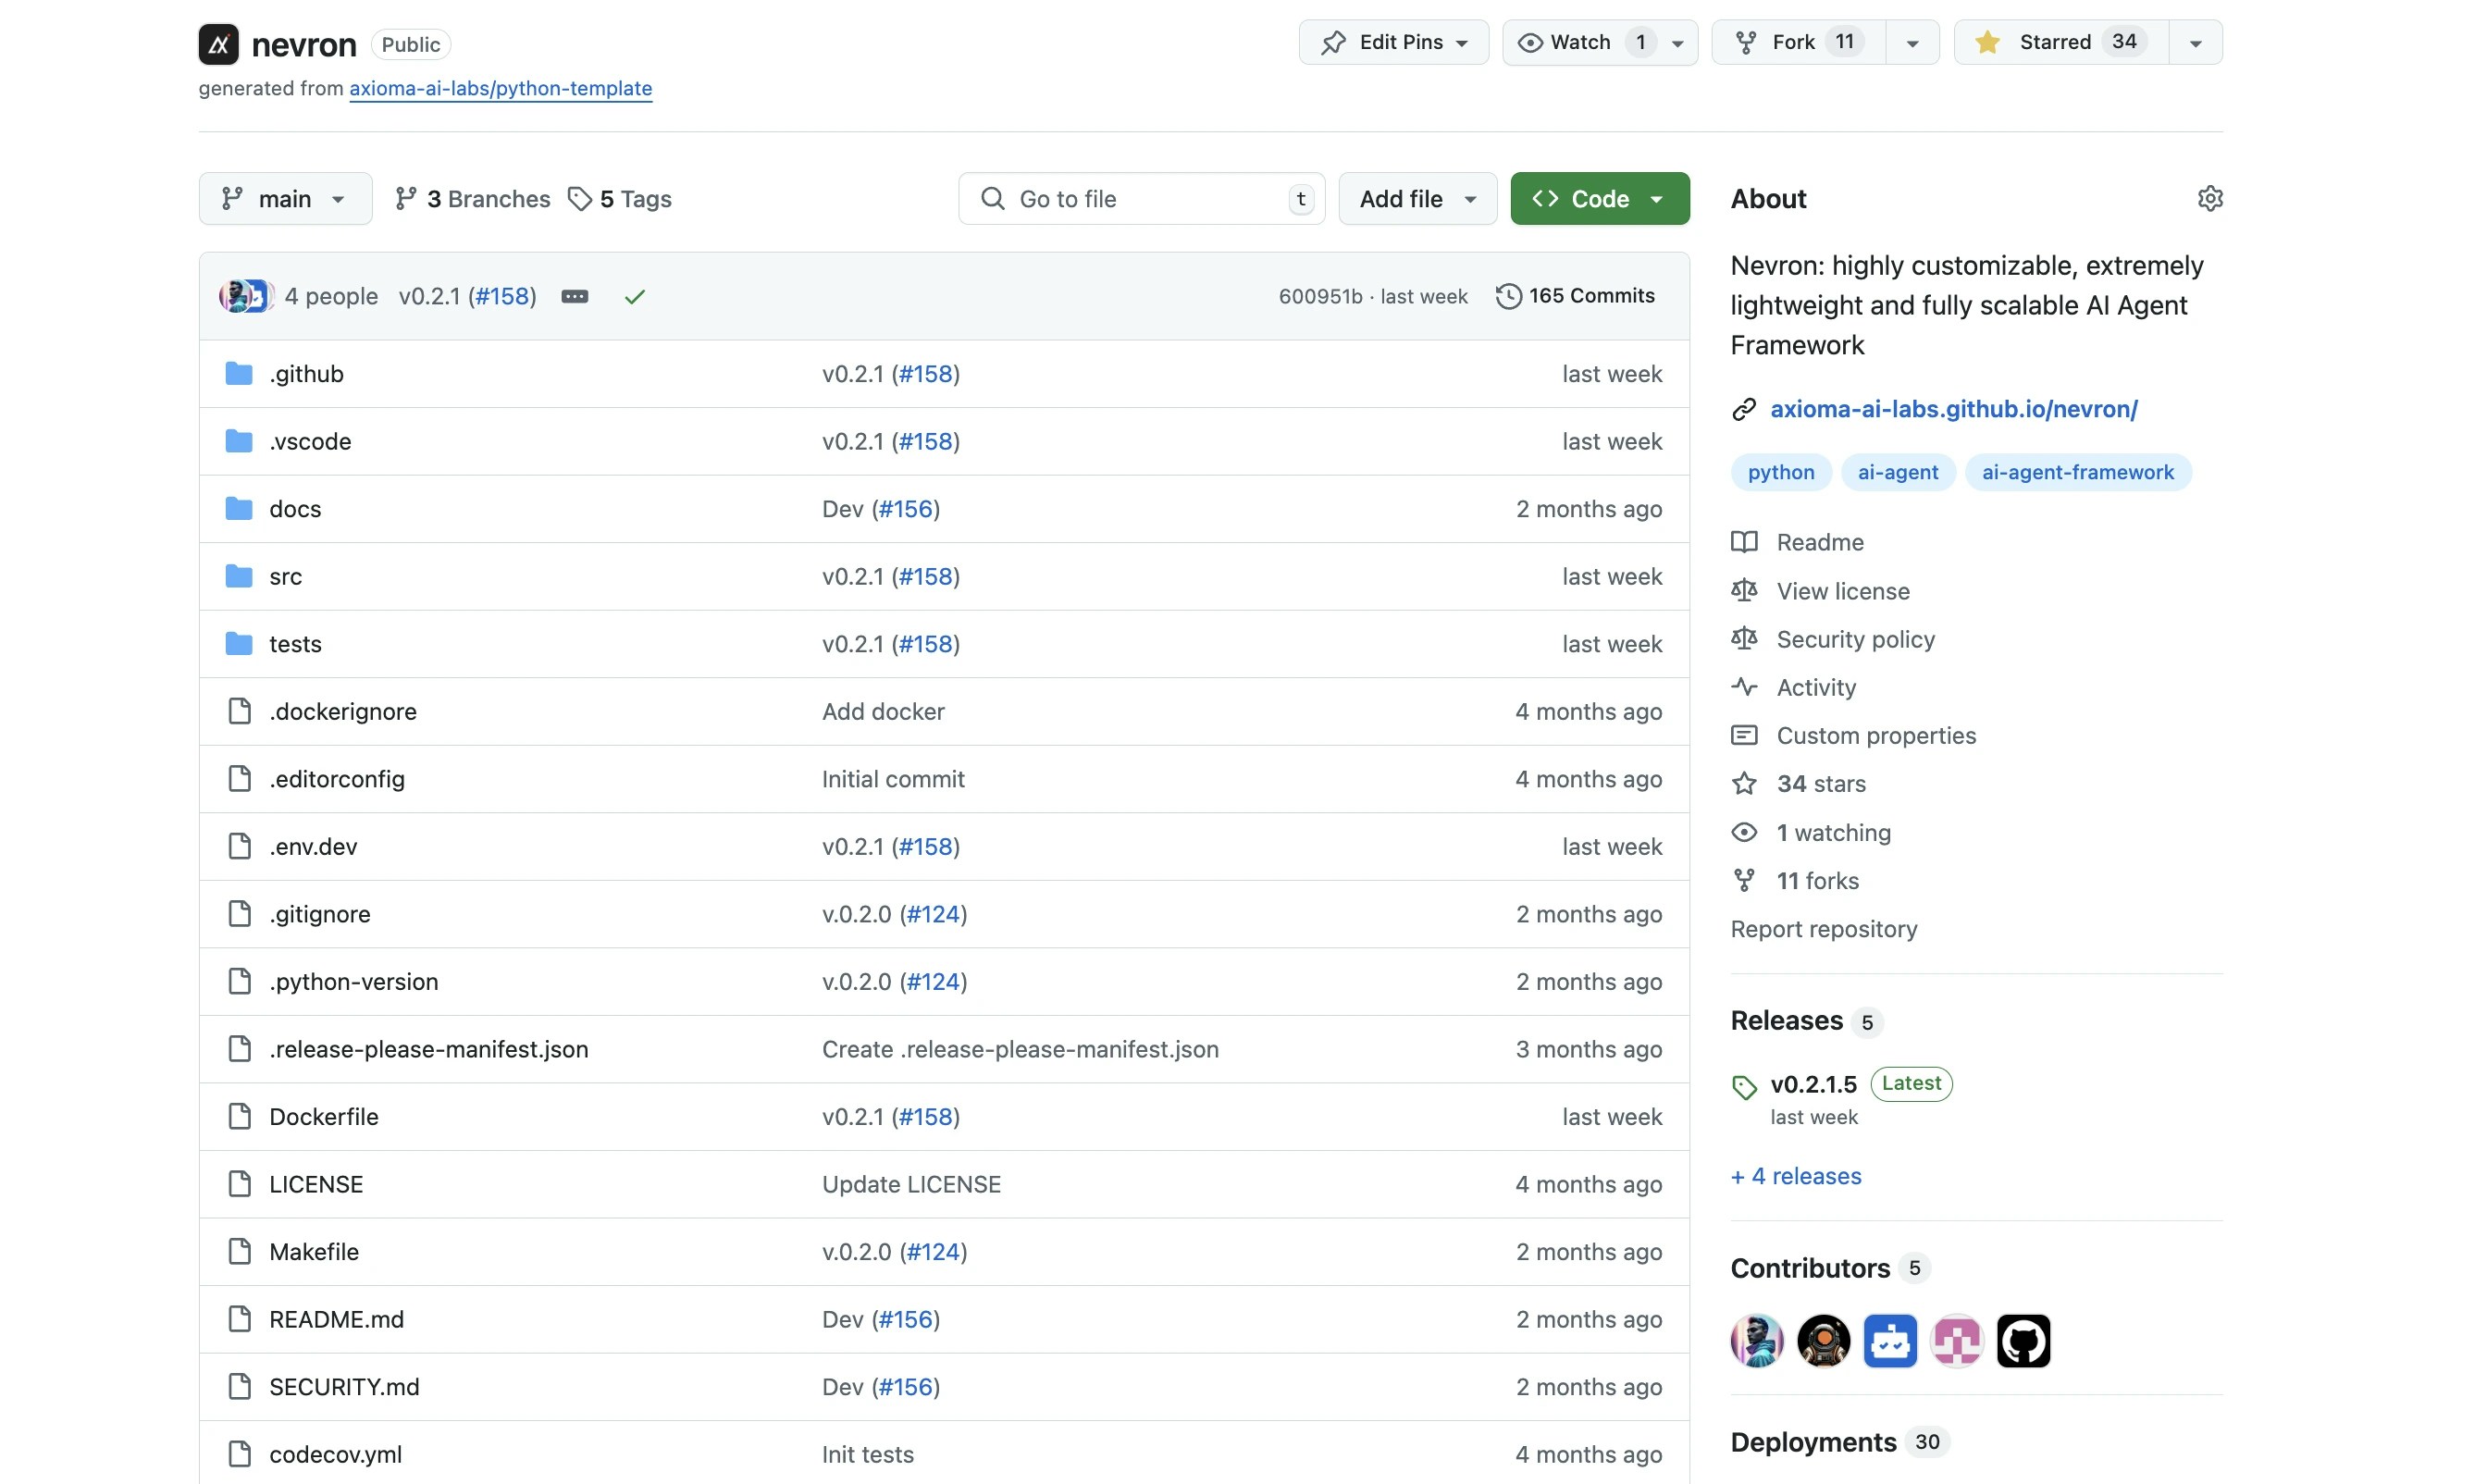Open axioma-ai-labs.github.io/nevron/ website link
The height and width of the screenshot is (1484, 2487).
(x=1953, y=409)
